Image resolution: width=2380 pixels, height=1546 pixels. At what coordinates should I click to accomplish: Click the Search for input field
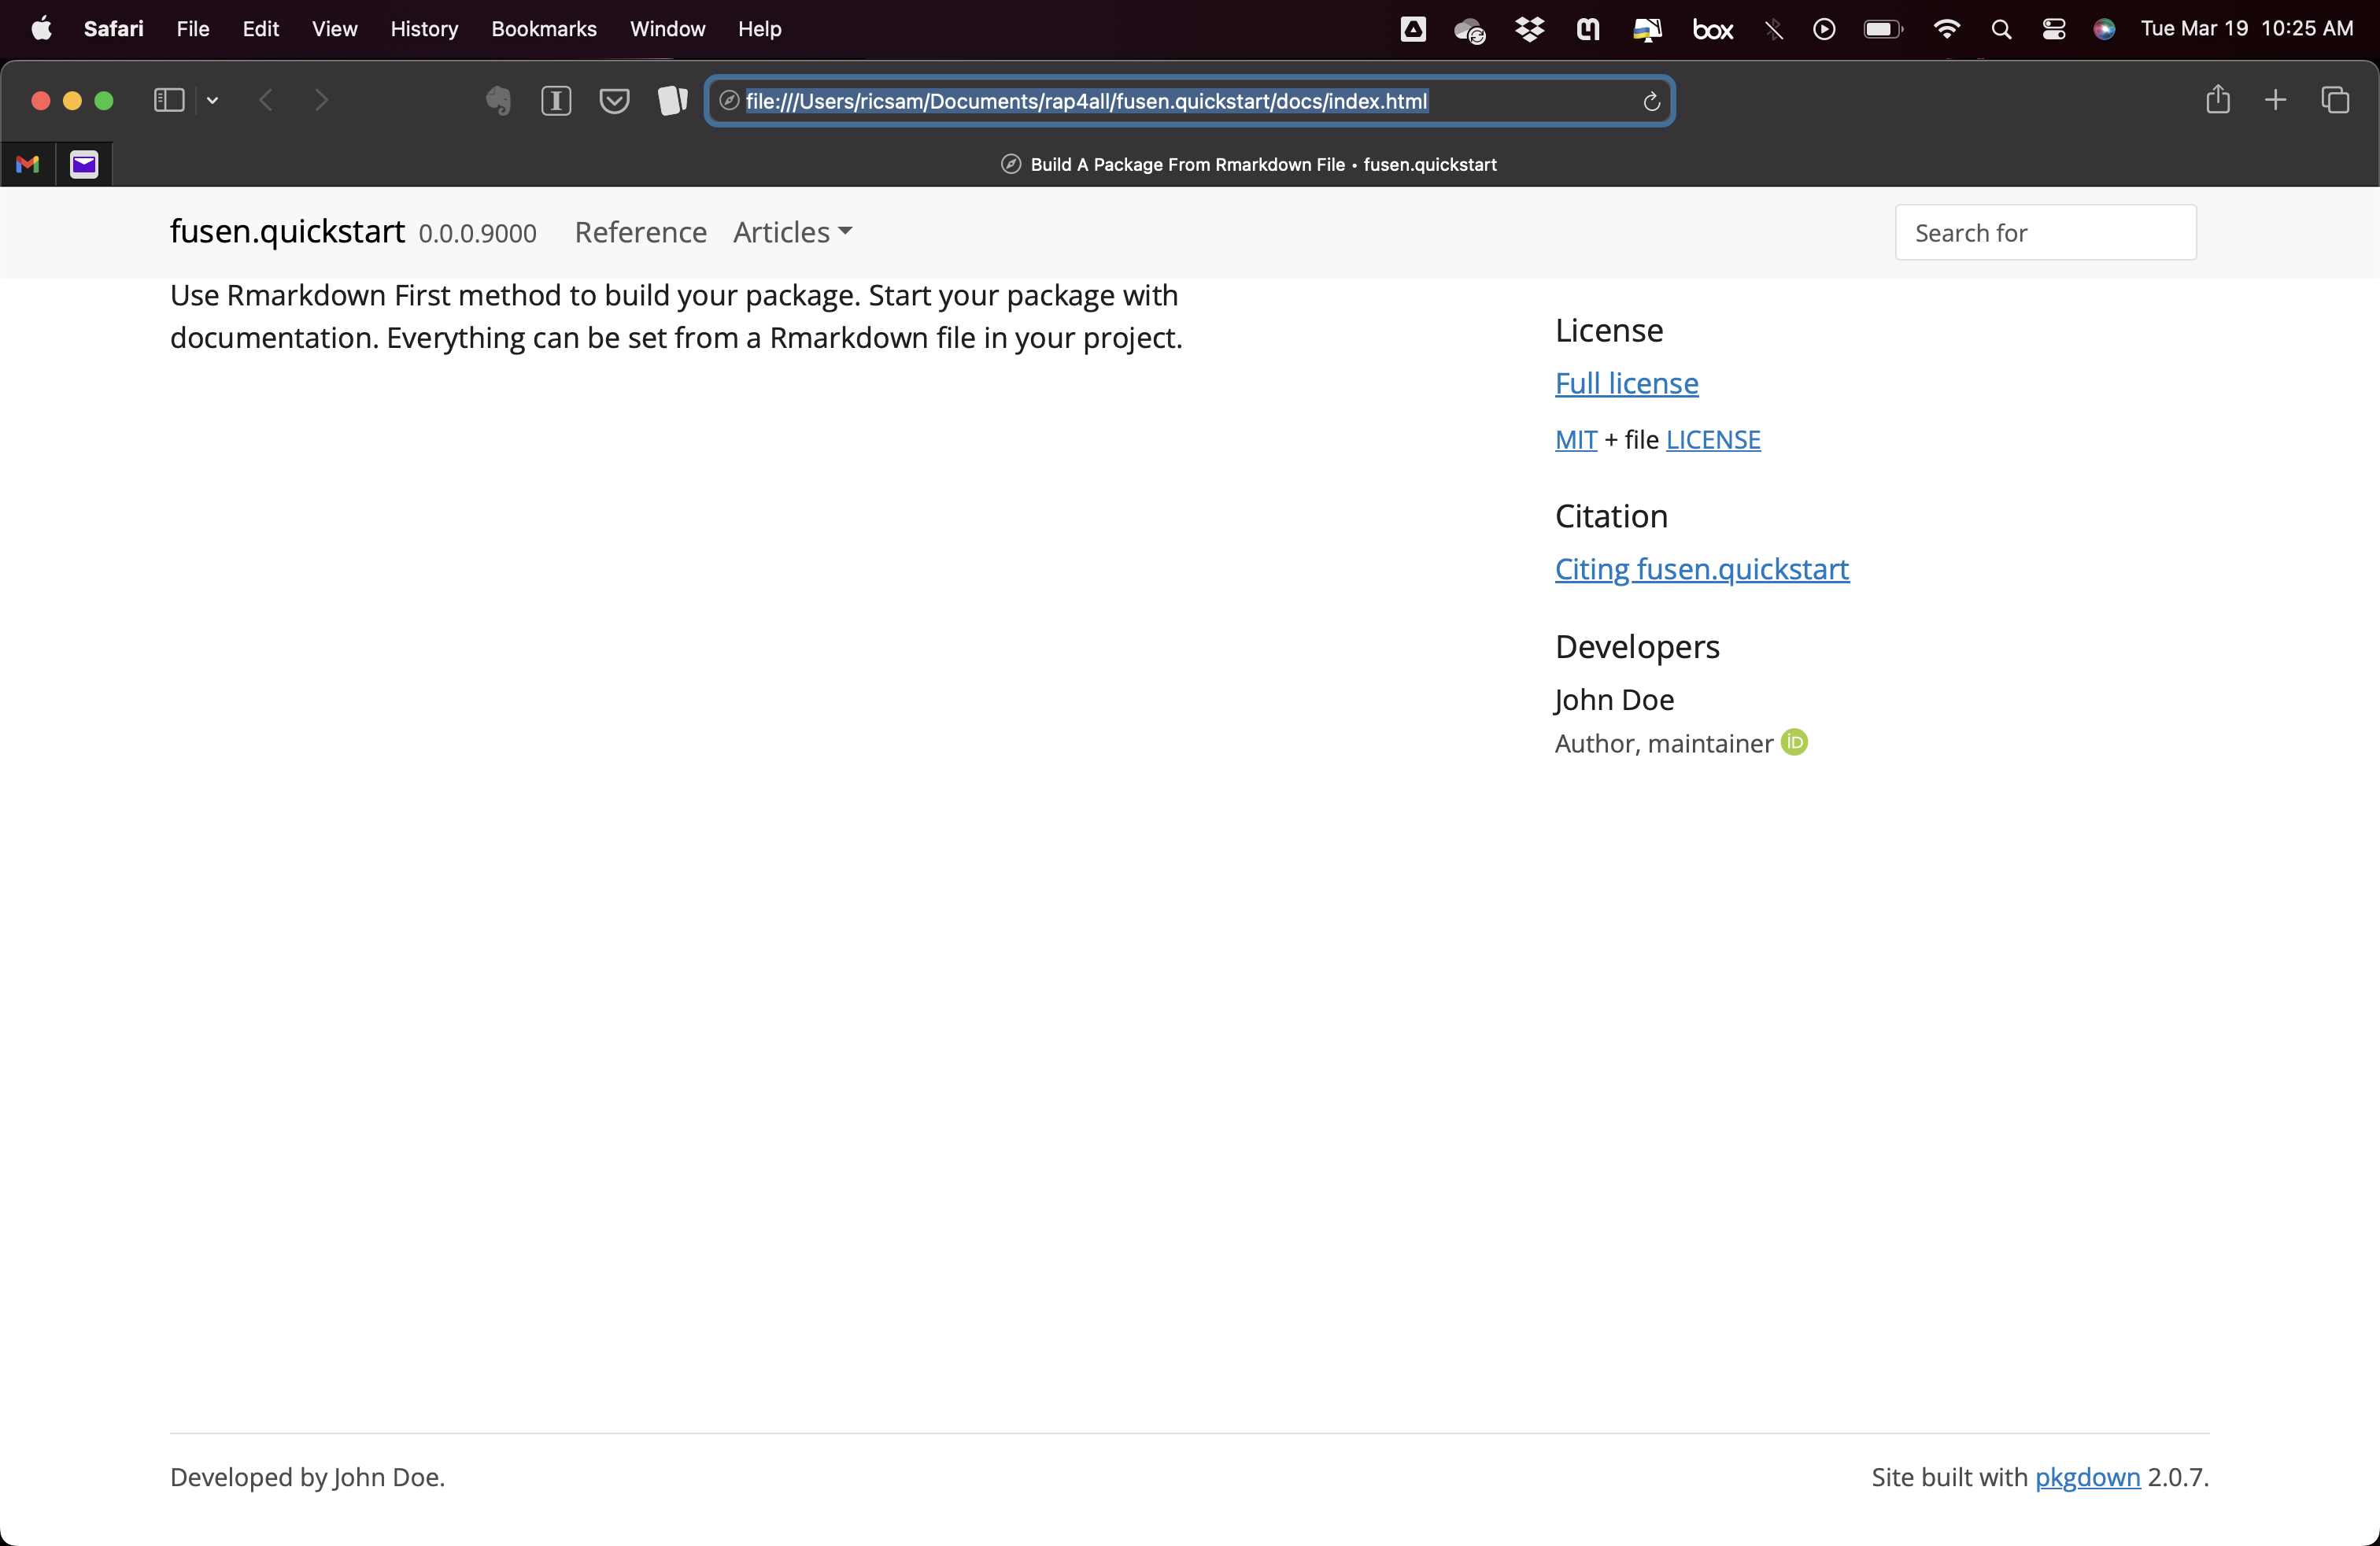click(2045, 232)
